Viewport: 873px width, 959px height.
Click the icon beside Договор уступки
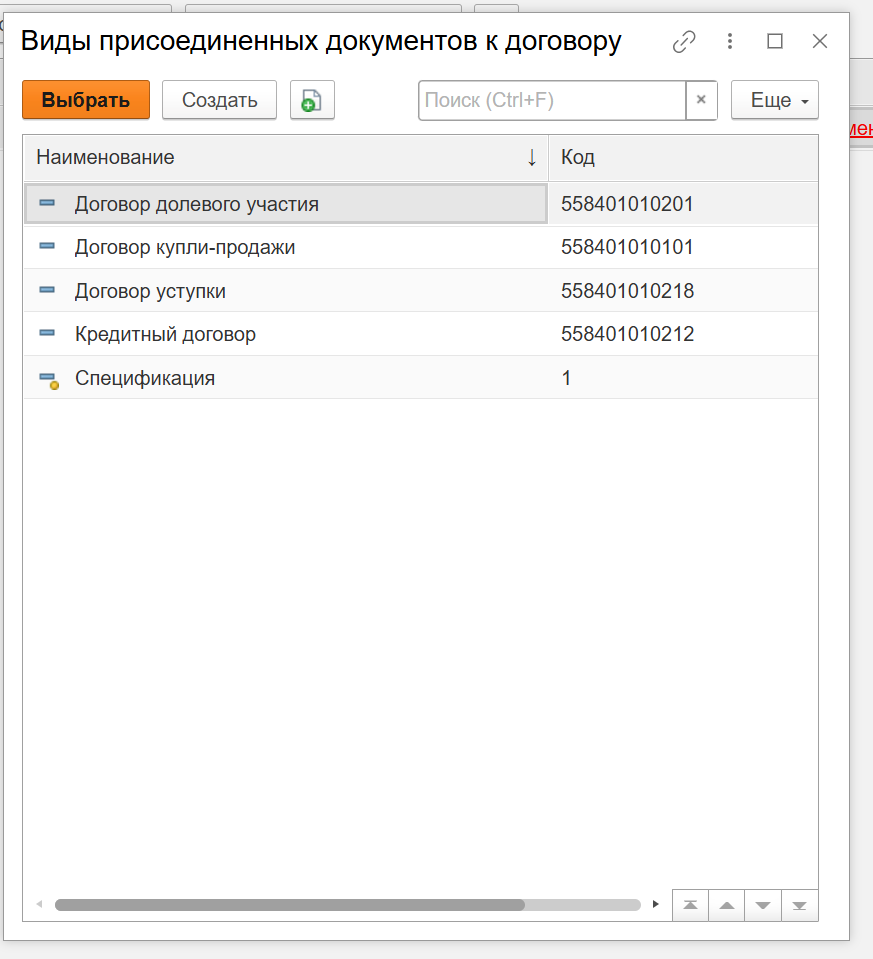point(47,291)
